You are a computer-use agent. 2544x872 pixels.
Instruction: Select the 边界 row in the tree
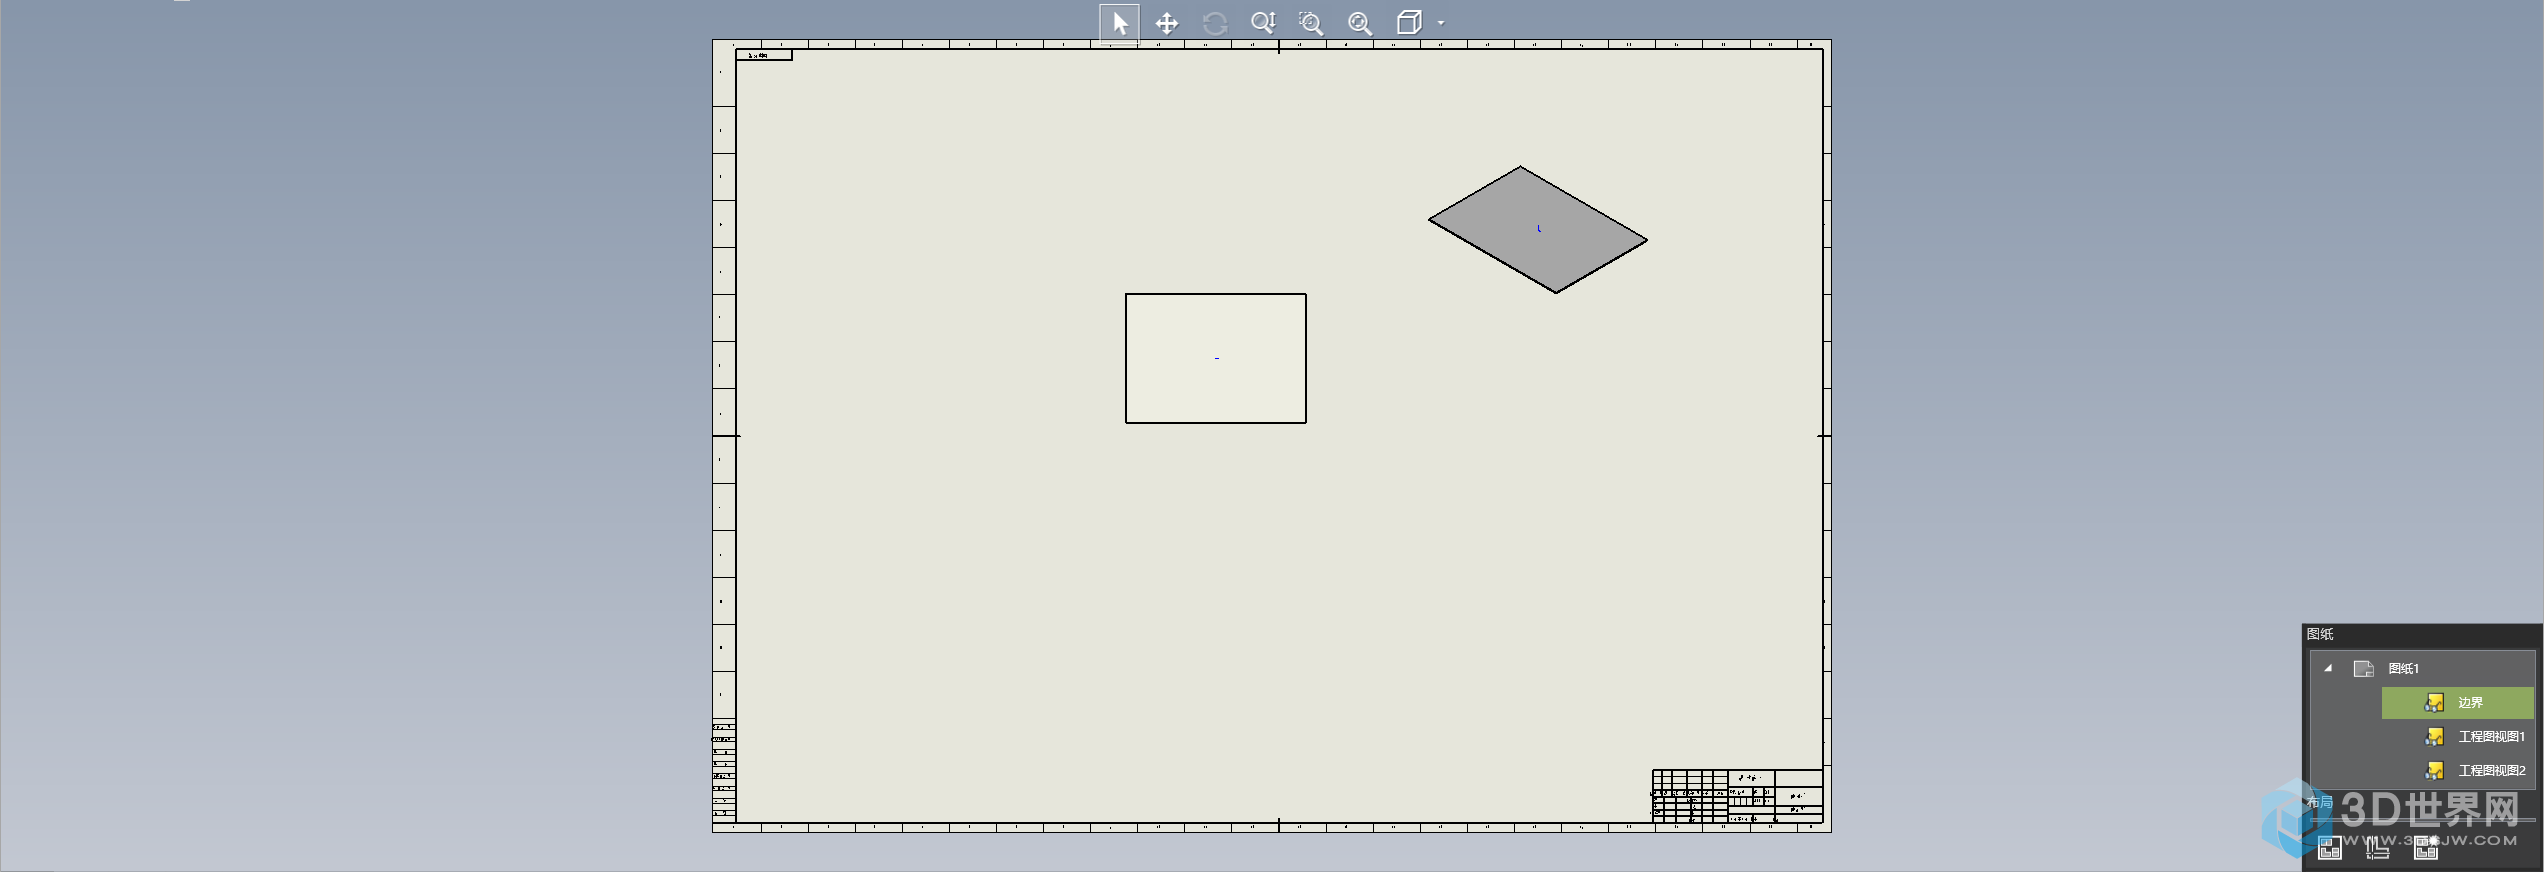pyautogui.click(x=2458, y=703)
